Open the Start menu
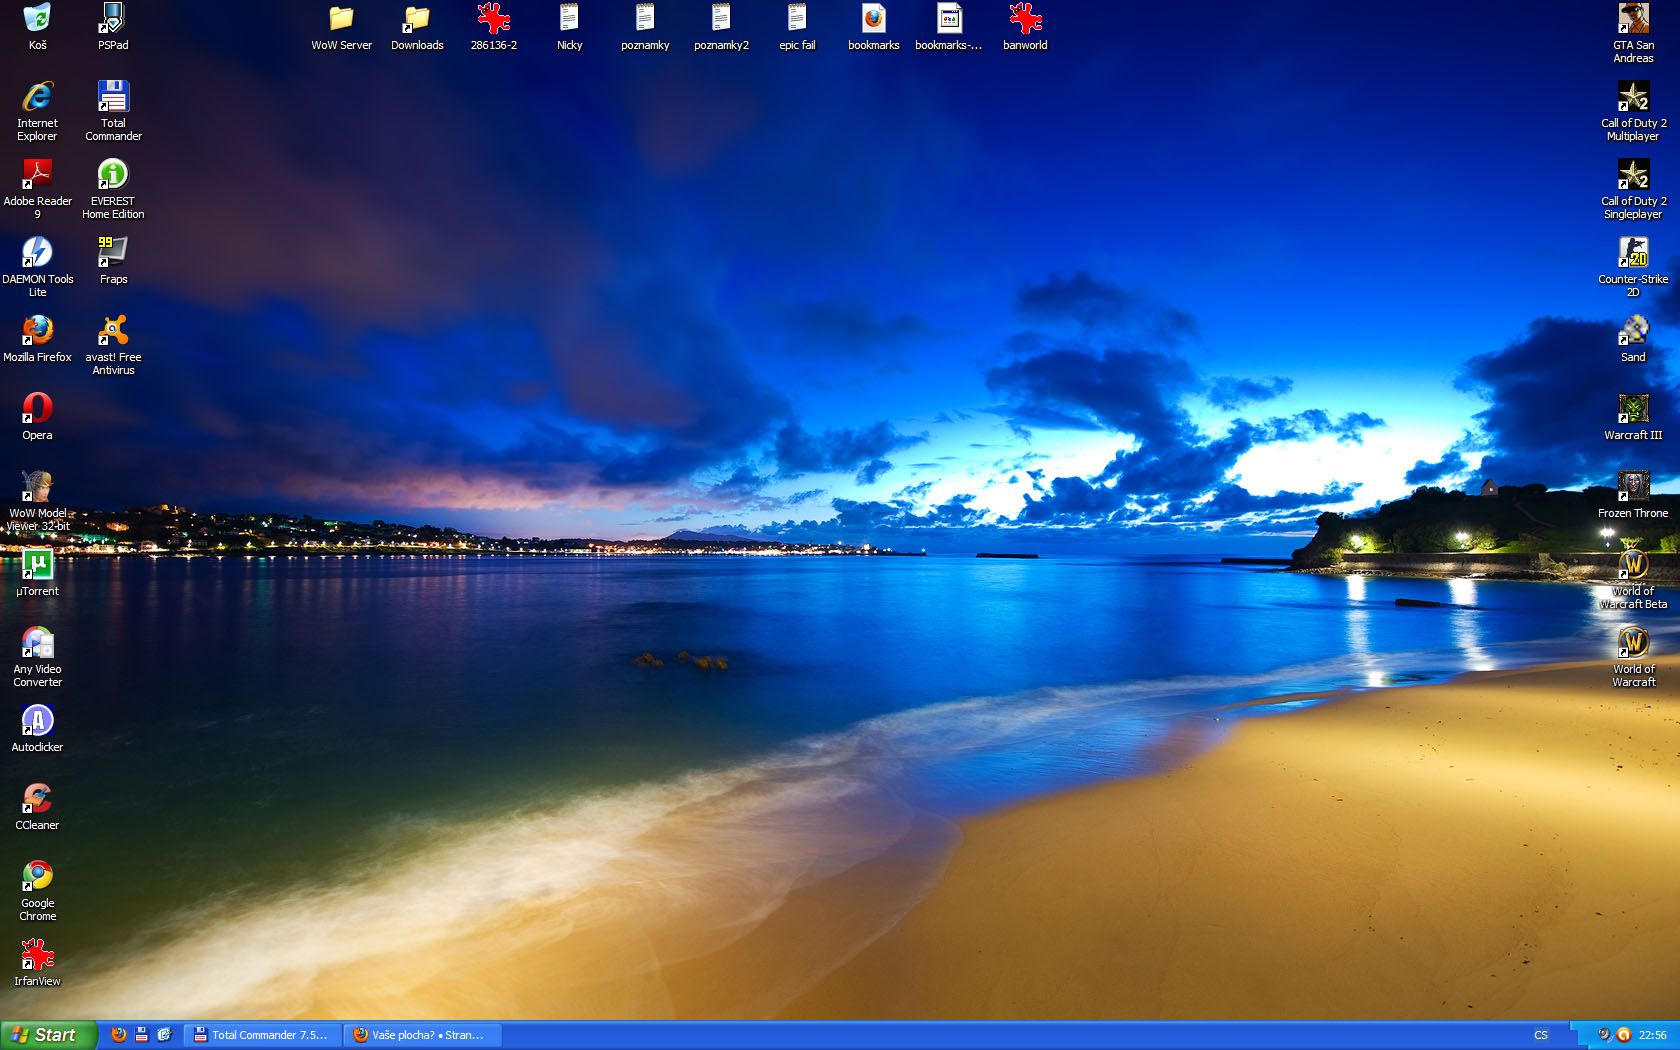The image size is (1680, 1050). click(48, 1035)
